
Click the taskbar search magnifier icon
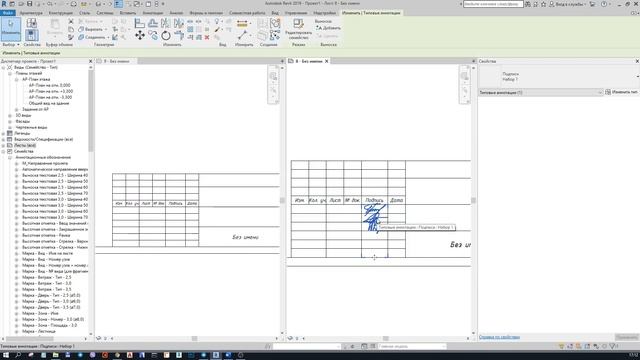(18, 355)
